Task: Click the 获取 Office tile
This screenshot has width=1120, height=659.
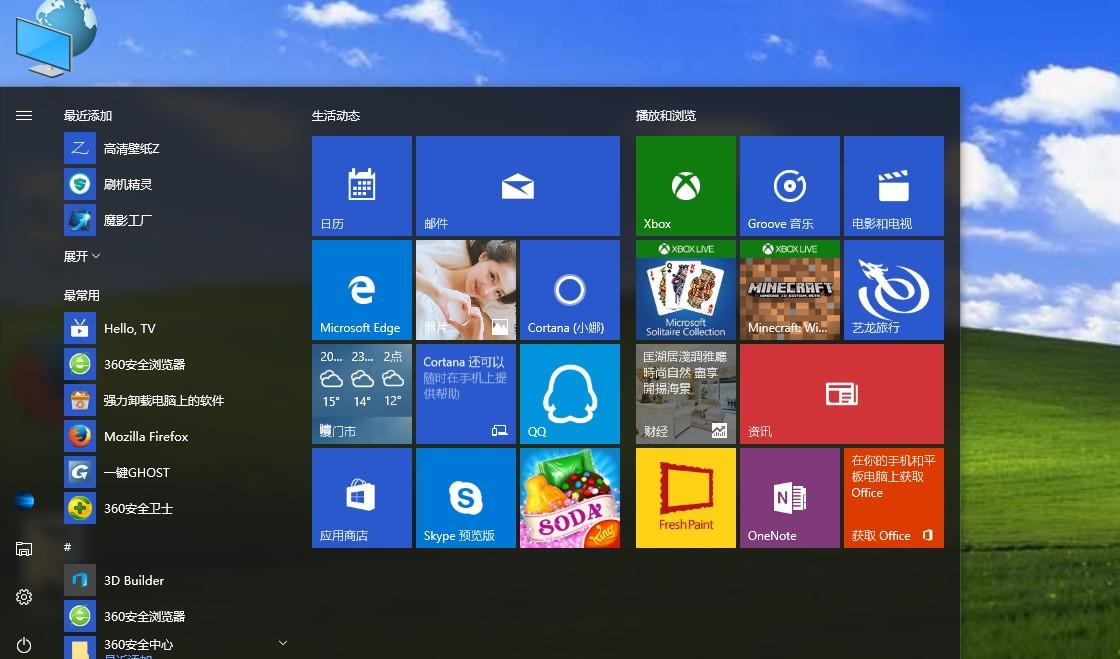Action: 894,498
